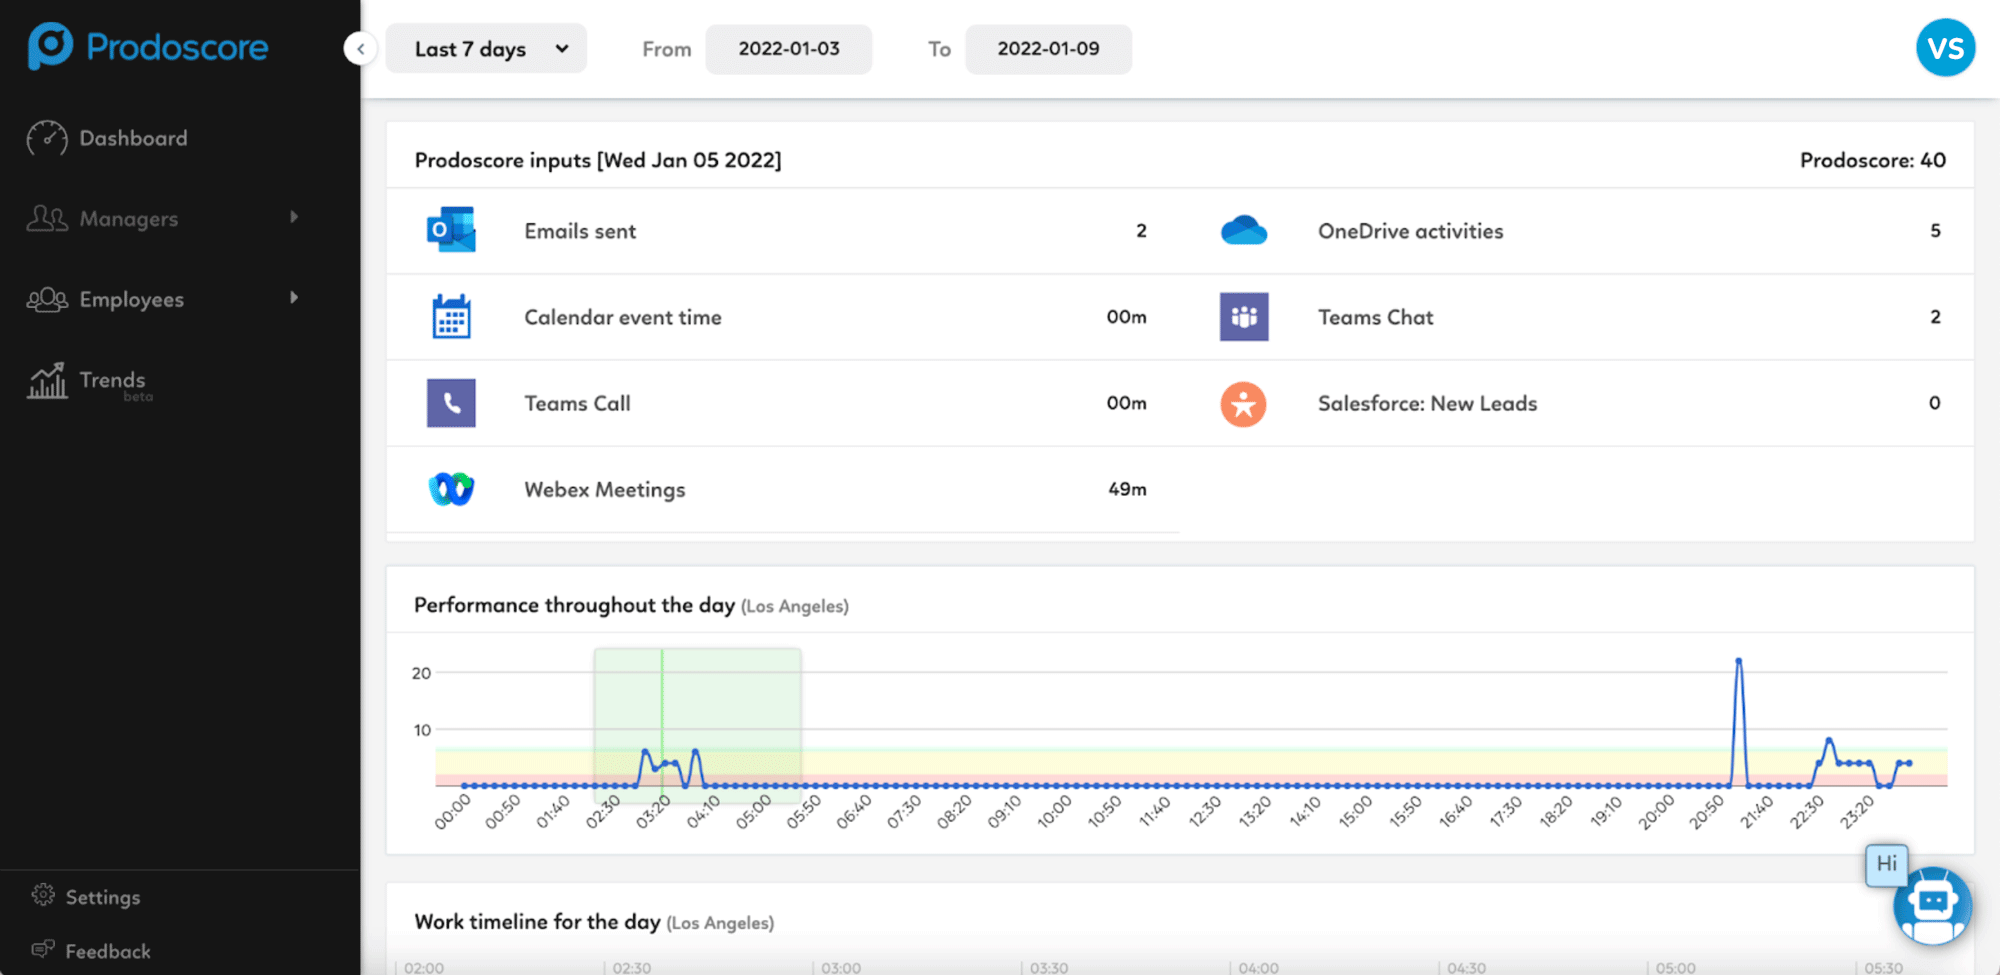Click the Teams Chat icon
The image size is (2000, 975).
click(x=1244, y=317)
